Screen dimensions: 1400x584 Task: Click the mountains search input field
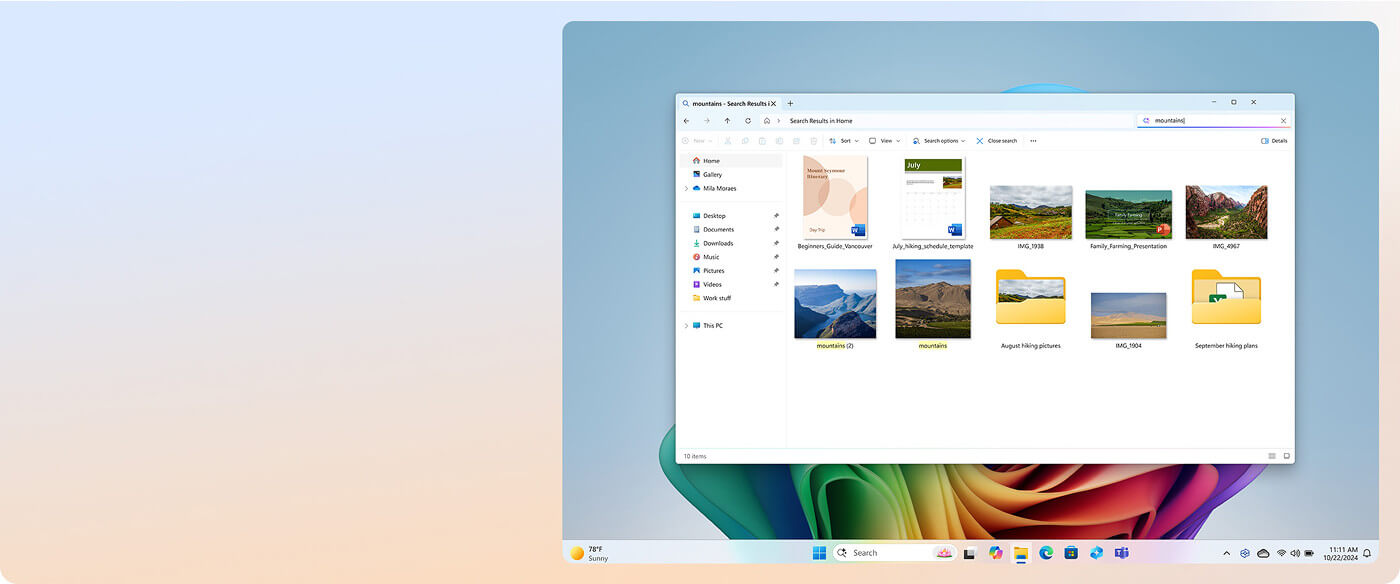(x=1213, y=121)
